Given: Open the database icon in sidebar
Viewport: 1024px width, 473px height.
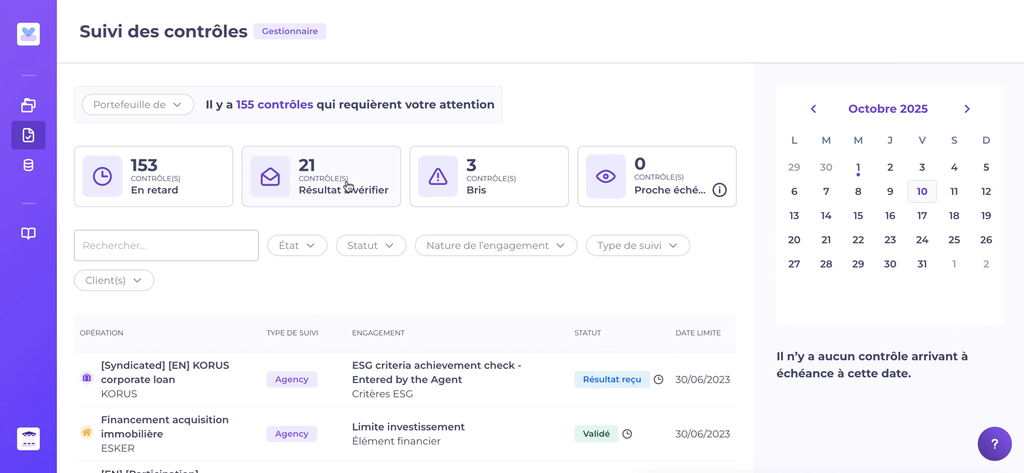Looking at the screenshot, I should pos(28,165).
